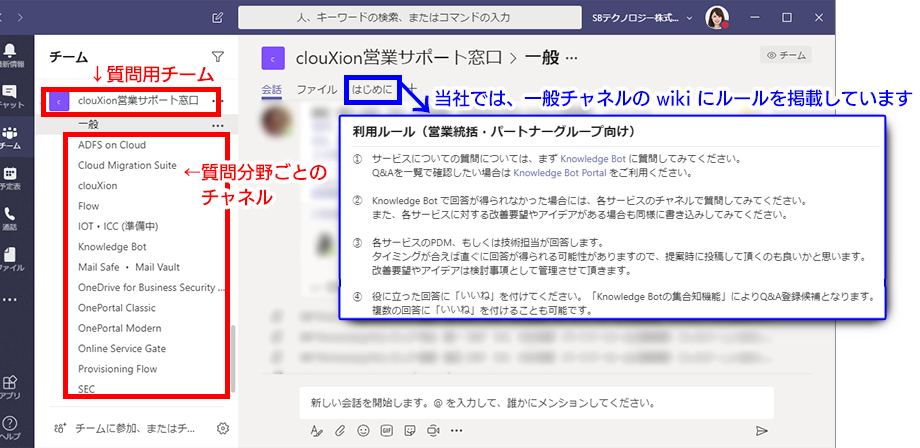Open the Mail Safe・Mail Vault channel
920x448 pixels.
[x=128, y=267]
